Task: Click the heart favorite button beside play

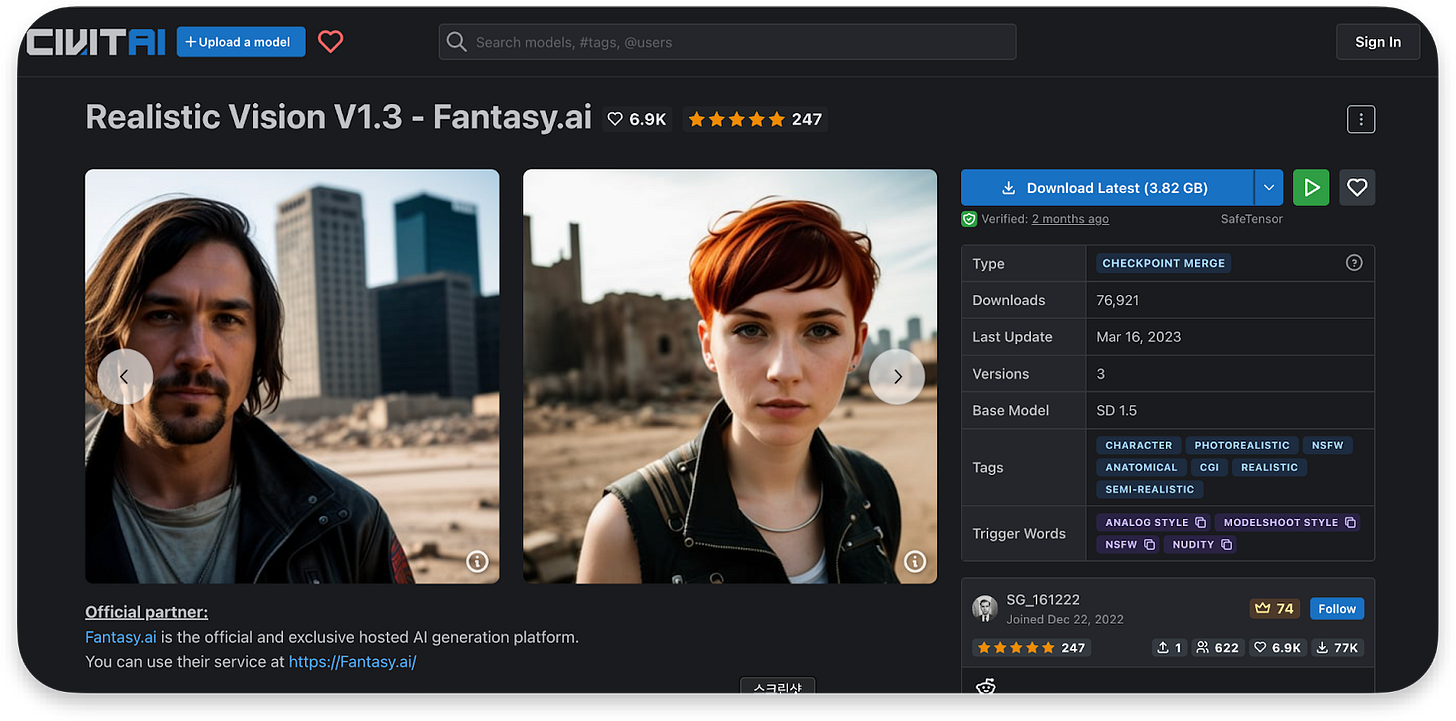Action: point(1357,188)
